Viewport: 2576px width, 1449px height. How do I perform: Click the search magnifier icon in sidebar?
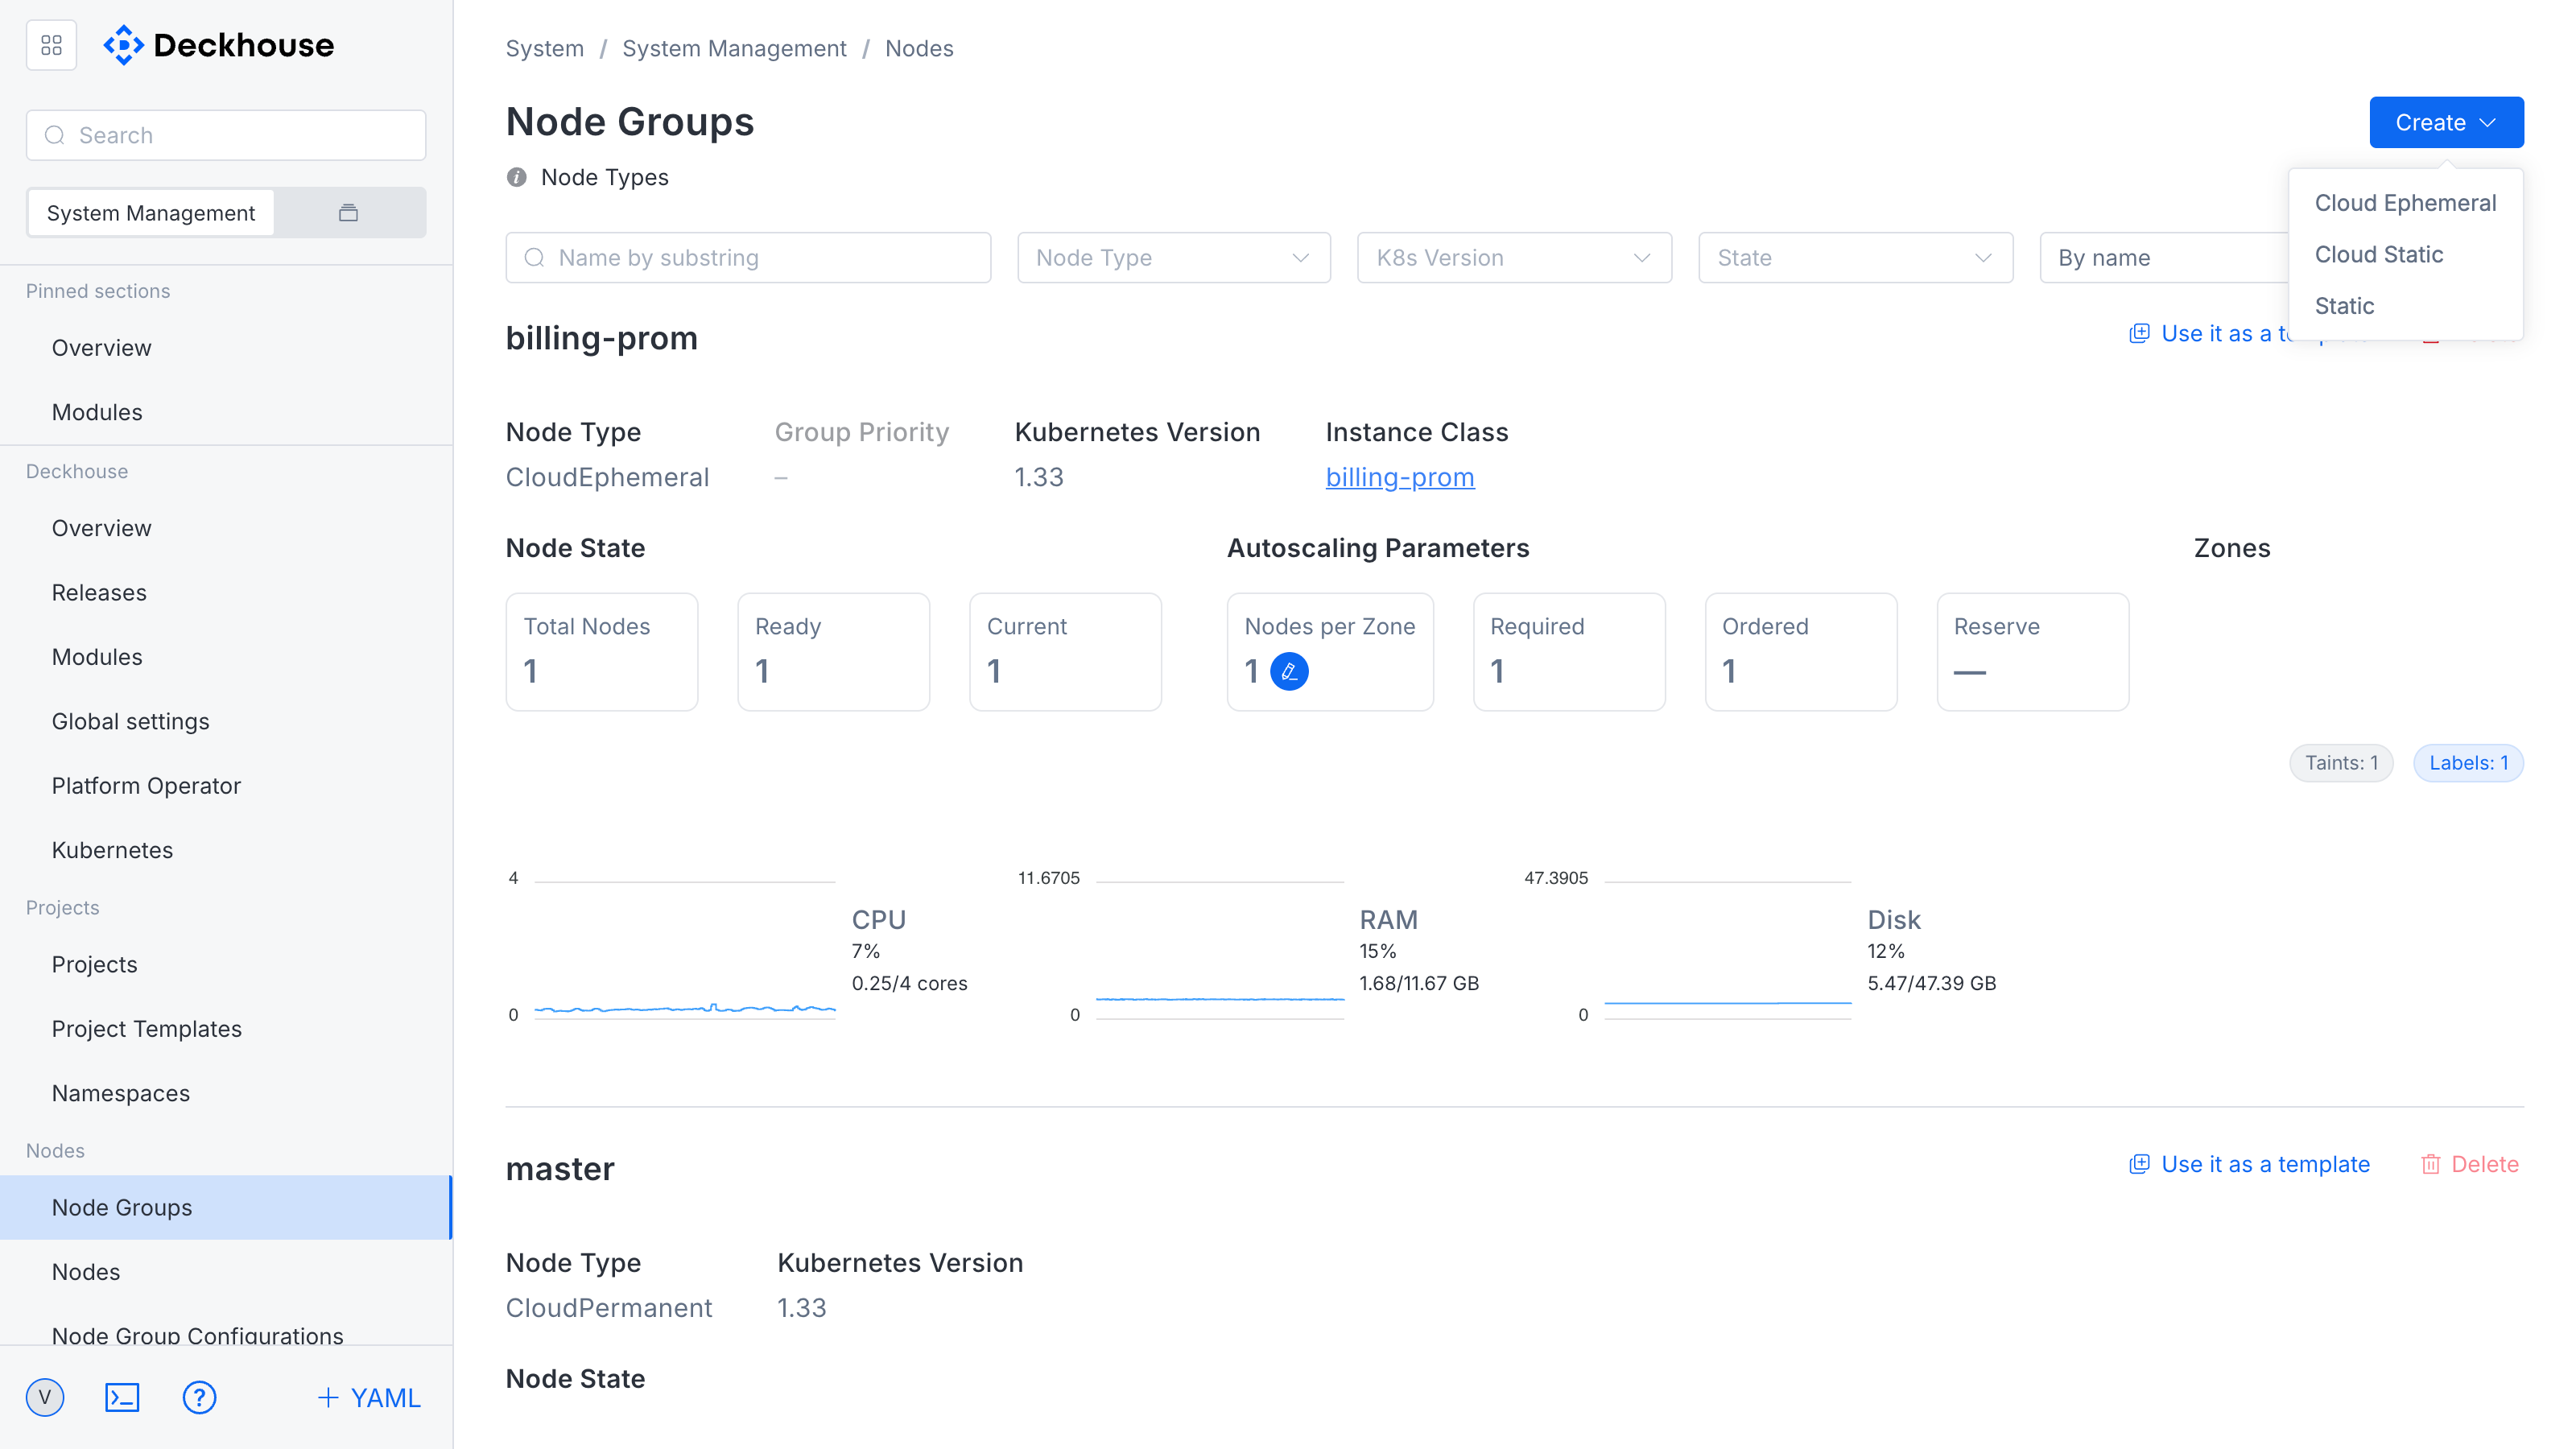(x=55, y=135)
